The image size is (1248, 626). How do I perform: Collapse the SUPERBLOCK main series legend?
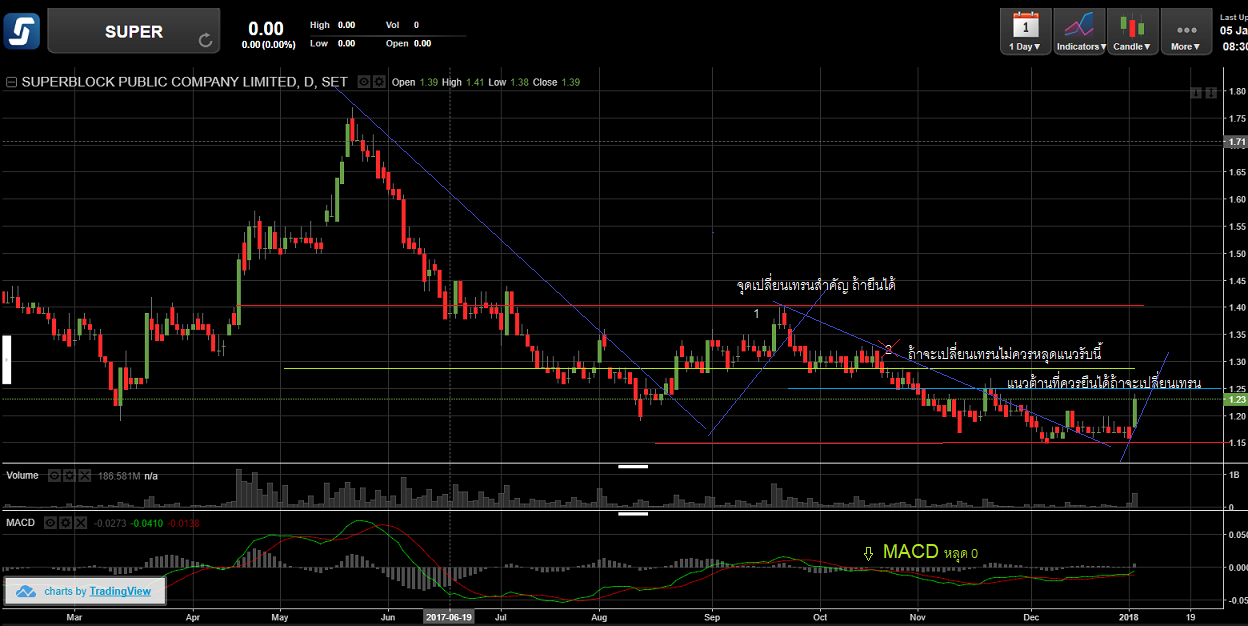tap(11, 82)
